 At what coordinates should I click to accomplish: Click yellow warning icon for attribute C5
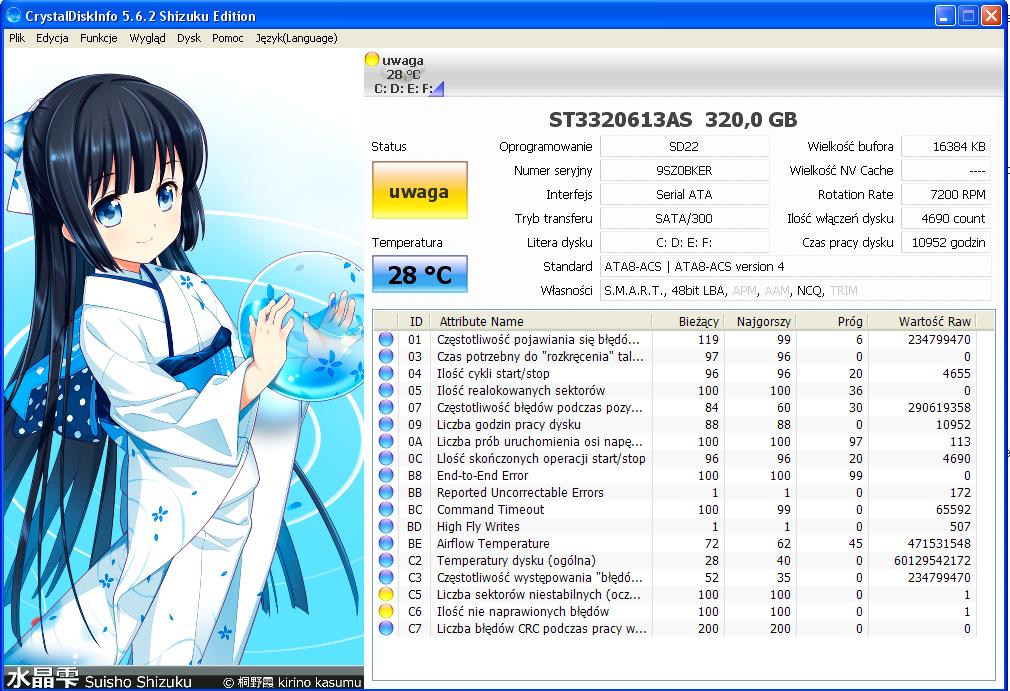tap(386, 594)
